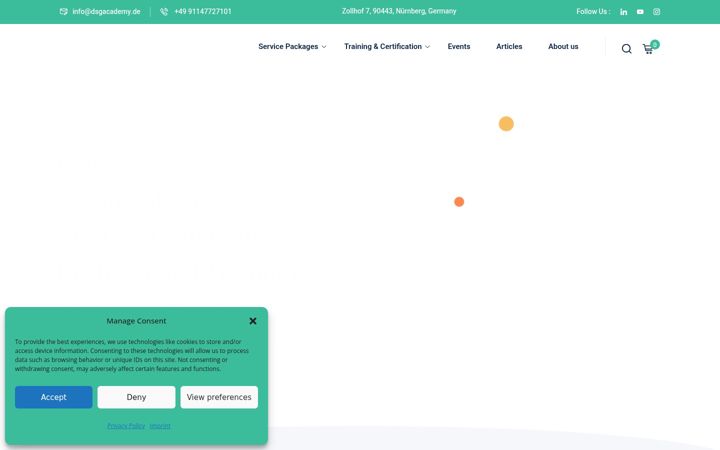Click the Zollhof 7 Nürnberg address text

(399, 11)
